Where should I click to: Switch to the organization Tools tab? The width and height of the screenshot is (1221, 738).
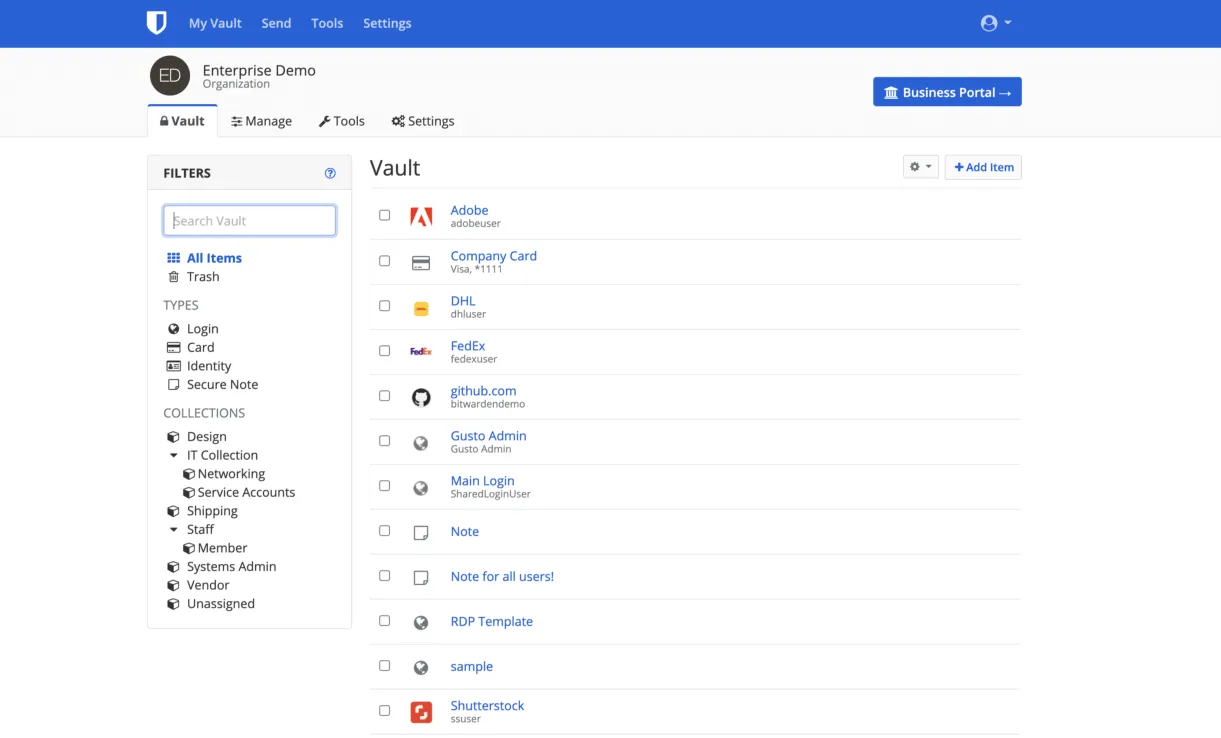[342, 121]
